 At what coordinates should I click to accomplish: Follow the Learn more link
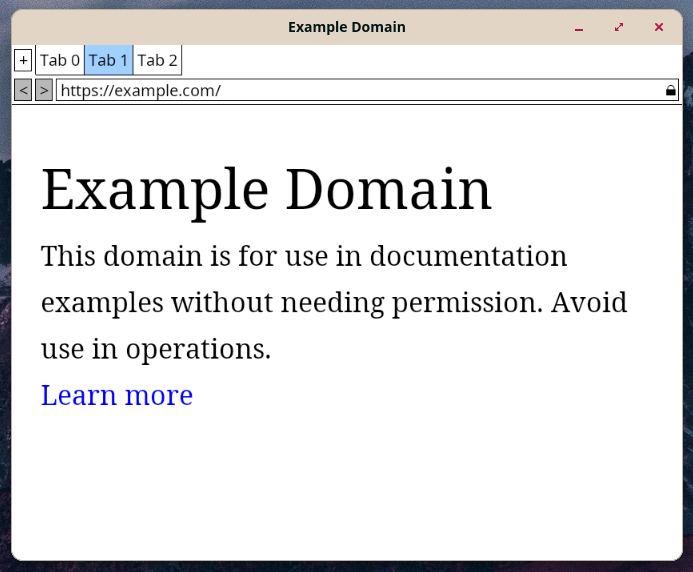tap(117, 395)
